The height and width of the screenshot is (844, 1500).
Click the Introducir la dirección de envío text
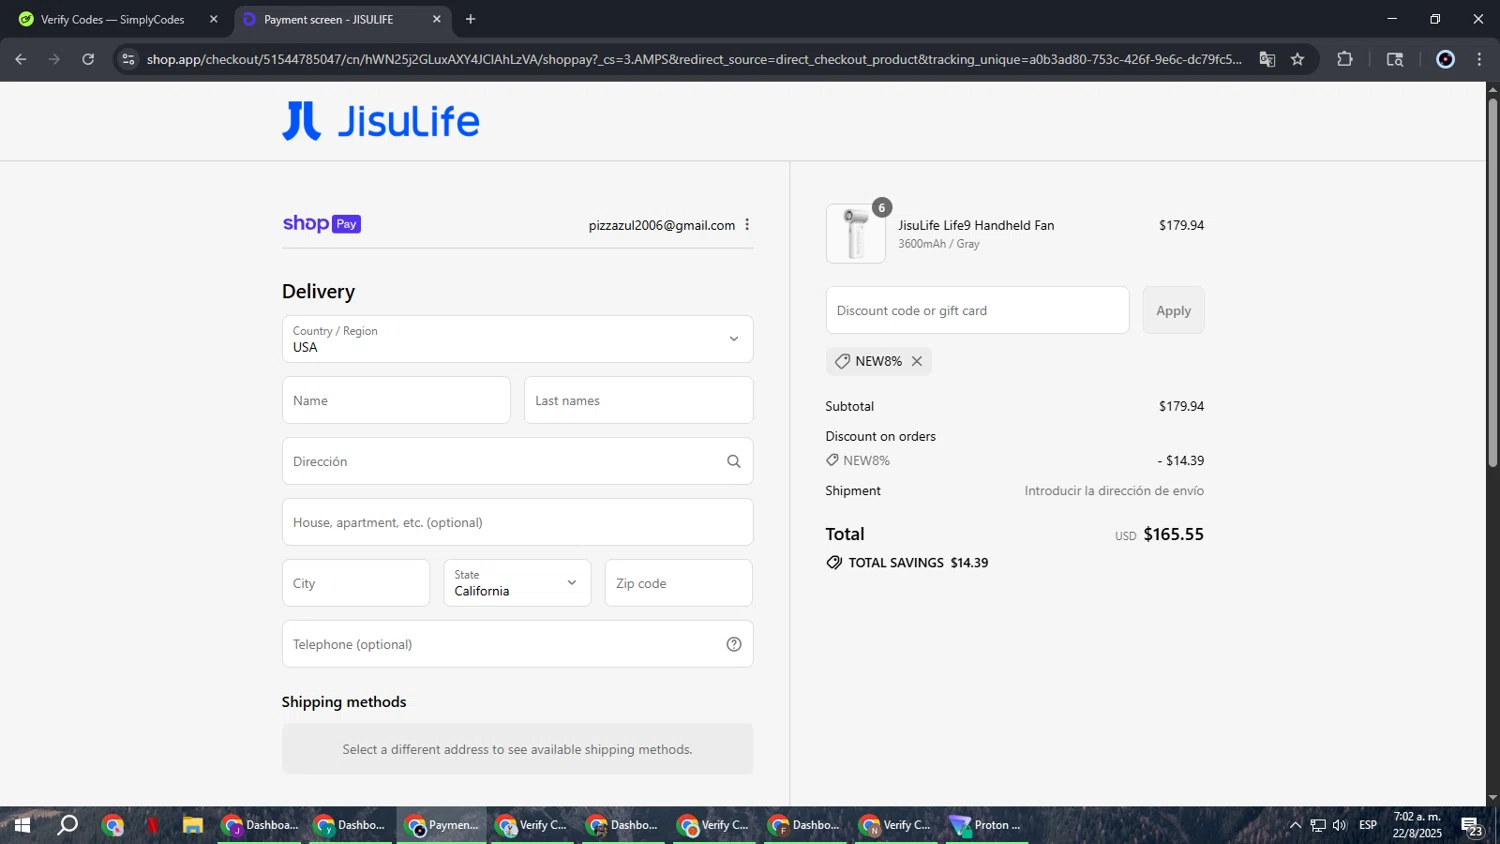point(1114,491)
